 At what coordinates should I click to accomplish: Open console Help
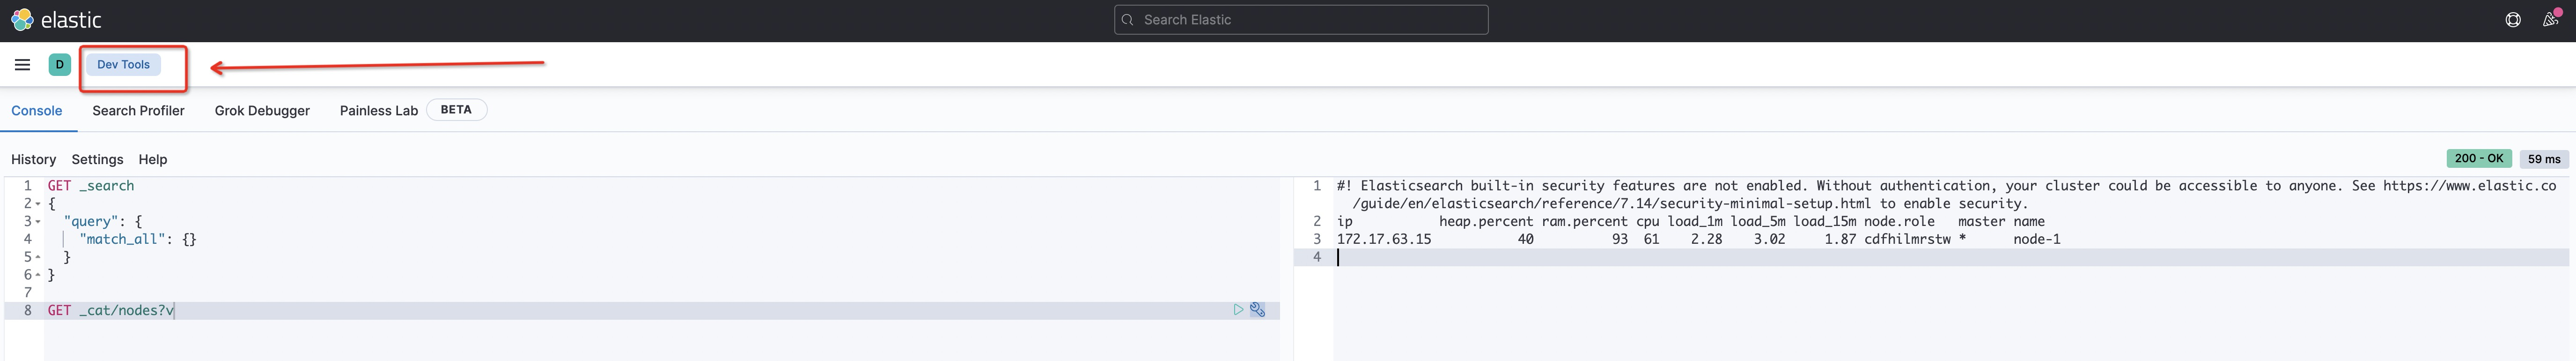click(x=153, y=159)
